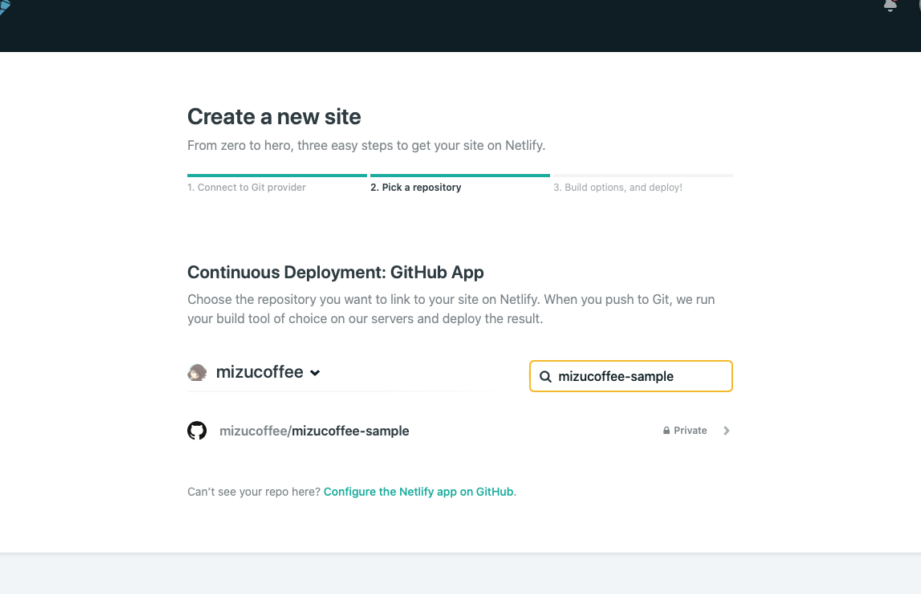Select step 3 Build options, and deploy!

click(618, 187)
